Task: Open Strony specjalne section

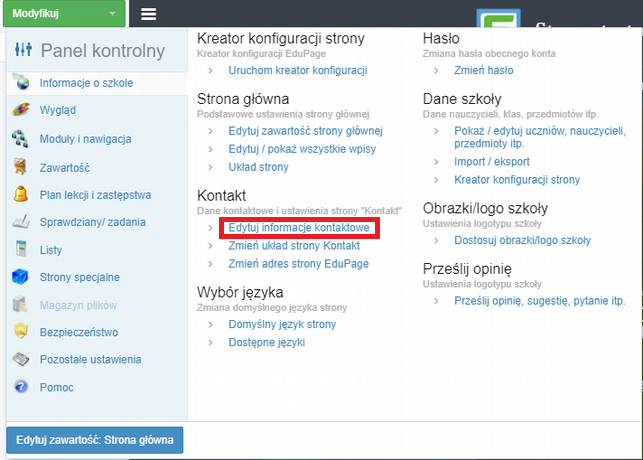Action: [x=80, y=277]
